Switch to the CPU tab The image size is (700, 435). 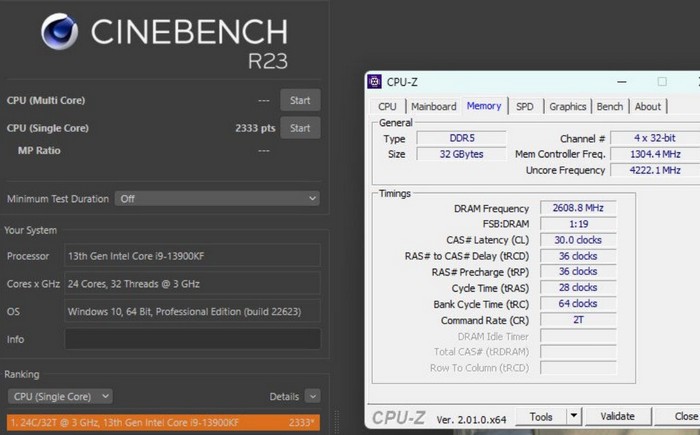(x=387, y=107)
